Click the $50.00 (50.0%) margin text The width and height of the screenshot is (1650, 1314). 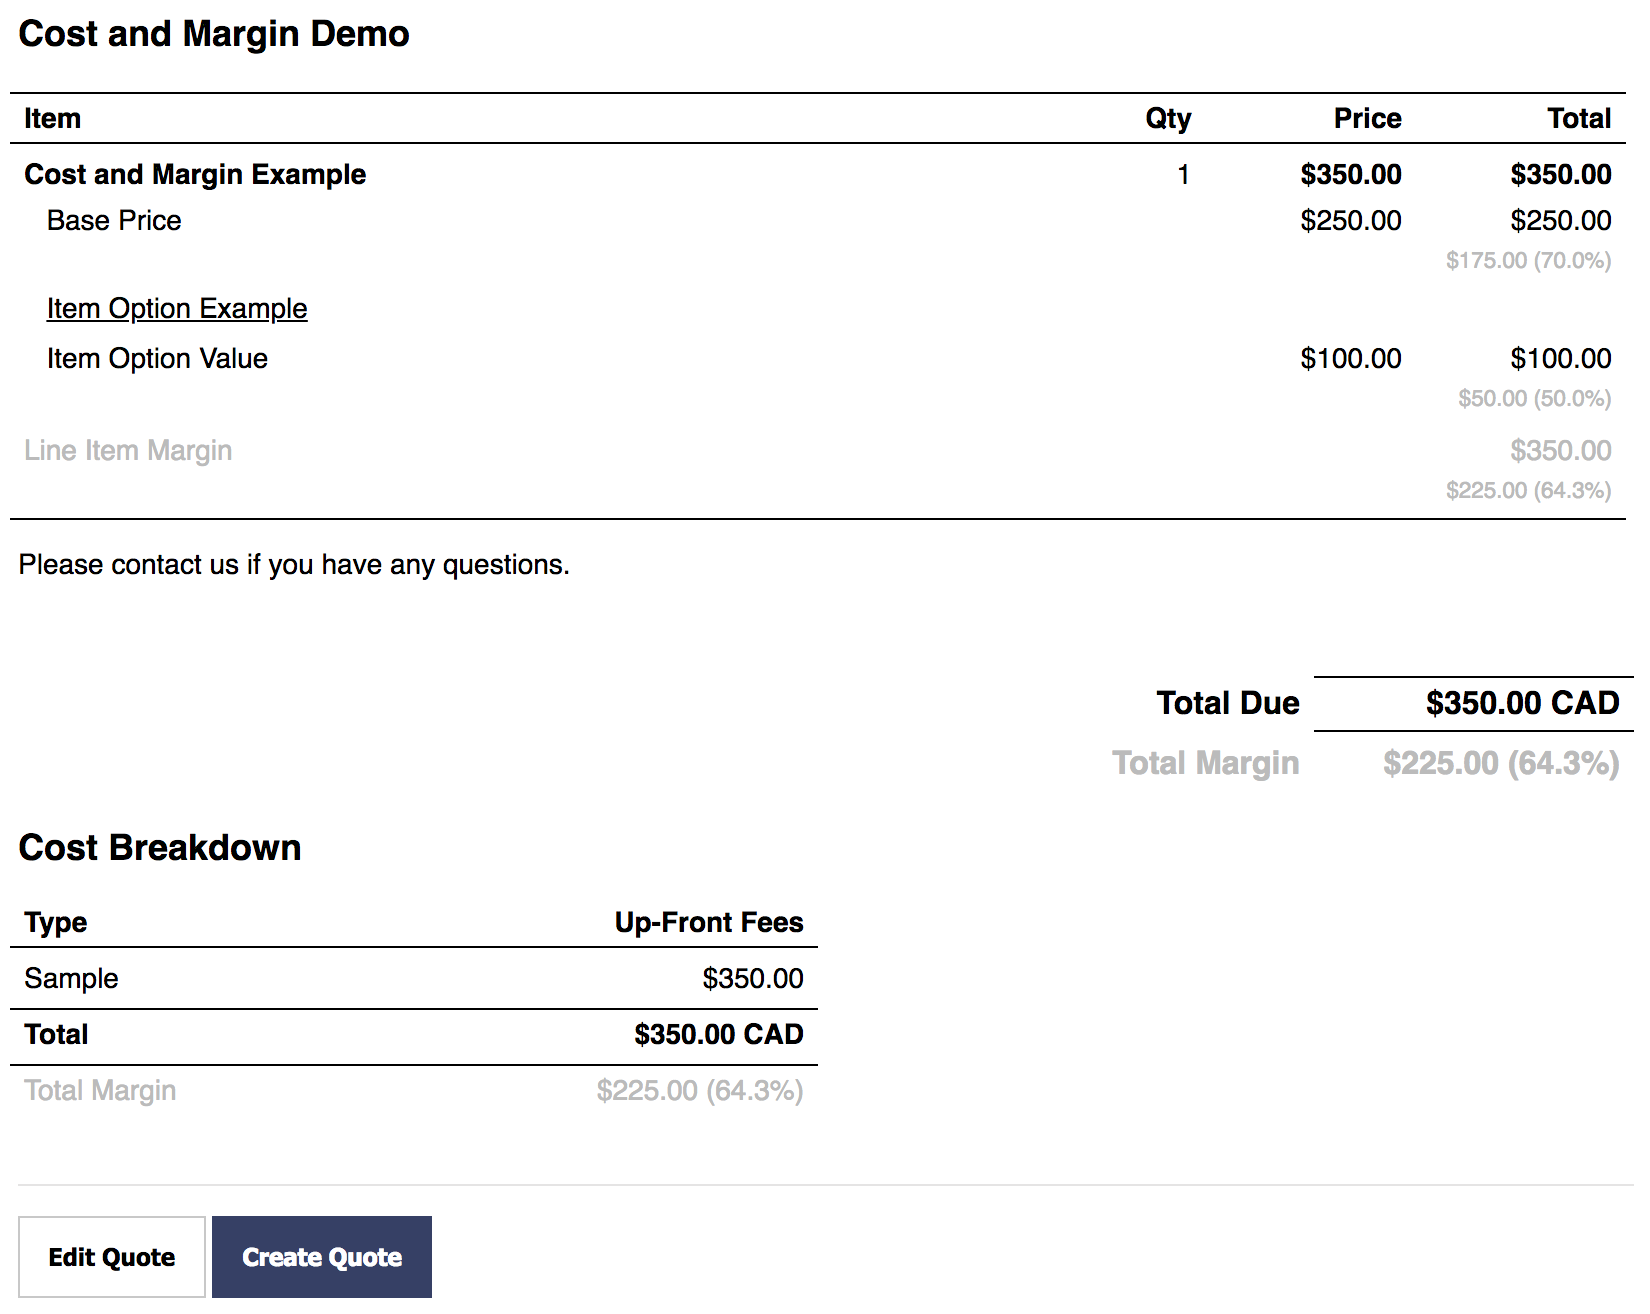(x=1534, y=398)
